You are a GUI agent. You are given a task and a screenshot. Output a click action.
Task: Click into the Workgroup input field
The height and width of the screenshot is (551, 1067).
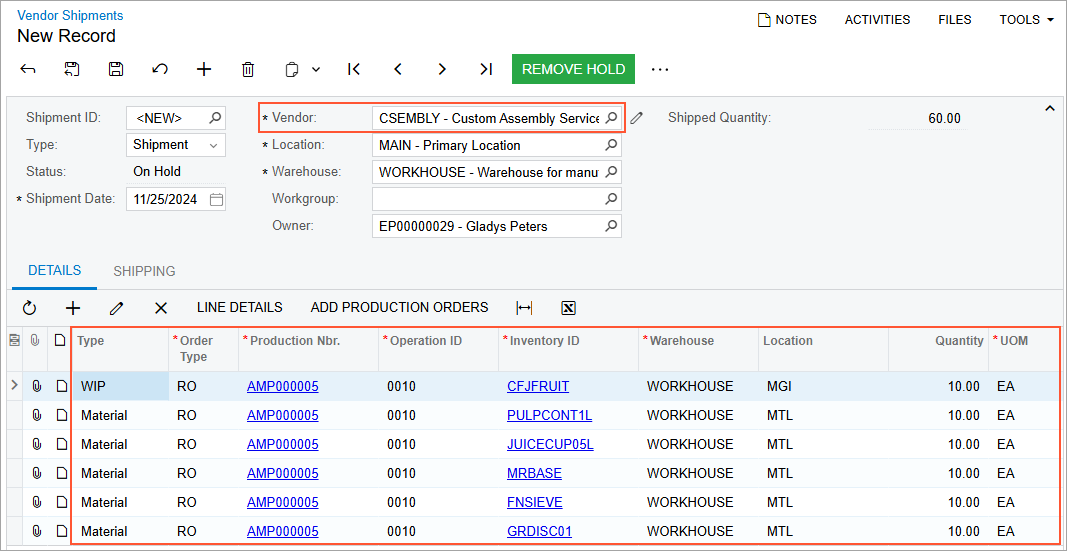[487, 199]
